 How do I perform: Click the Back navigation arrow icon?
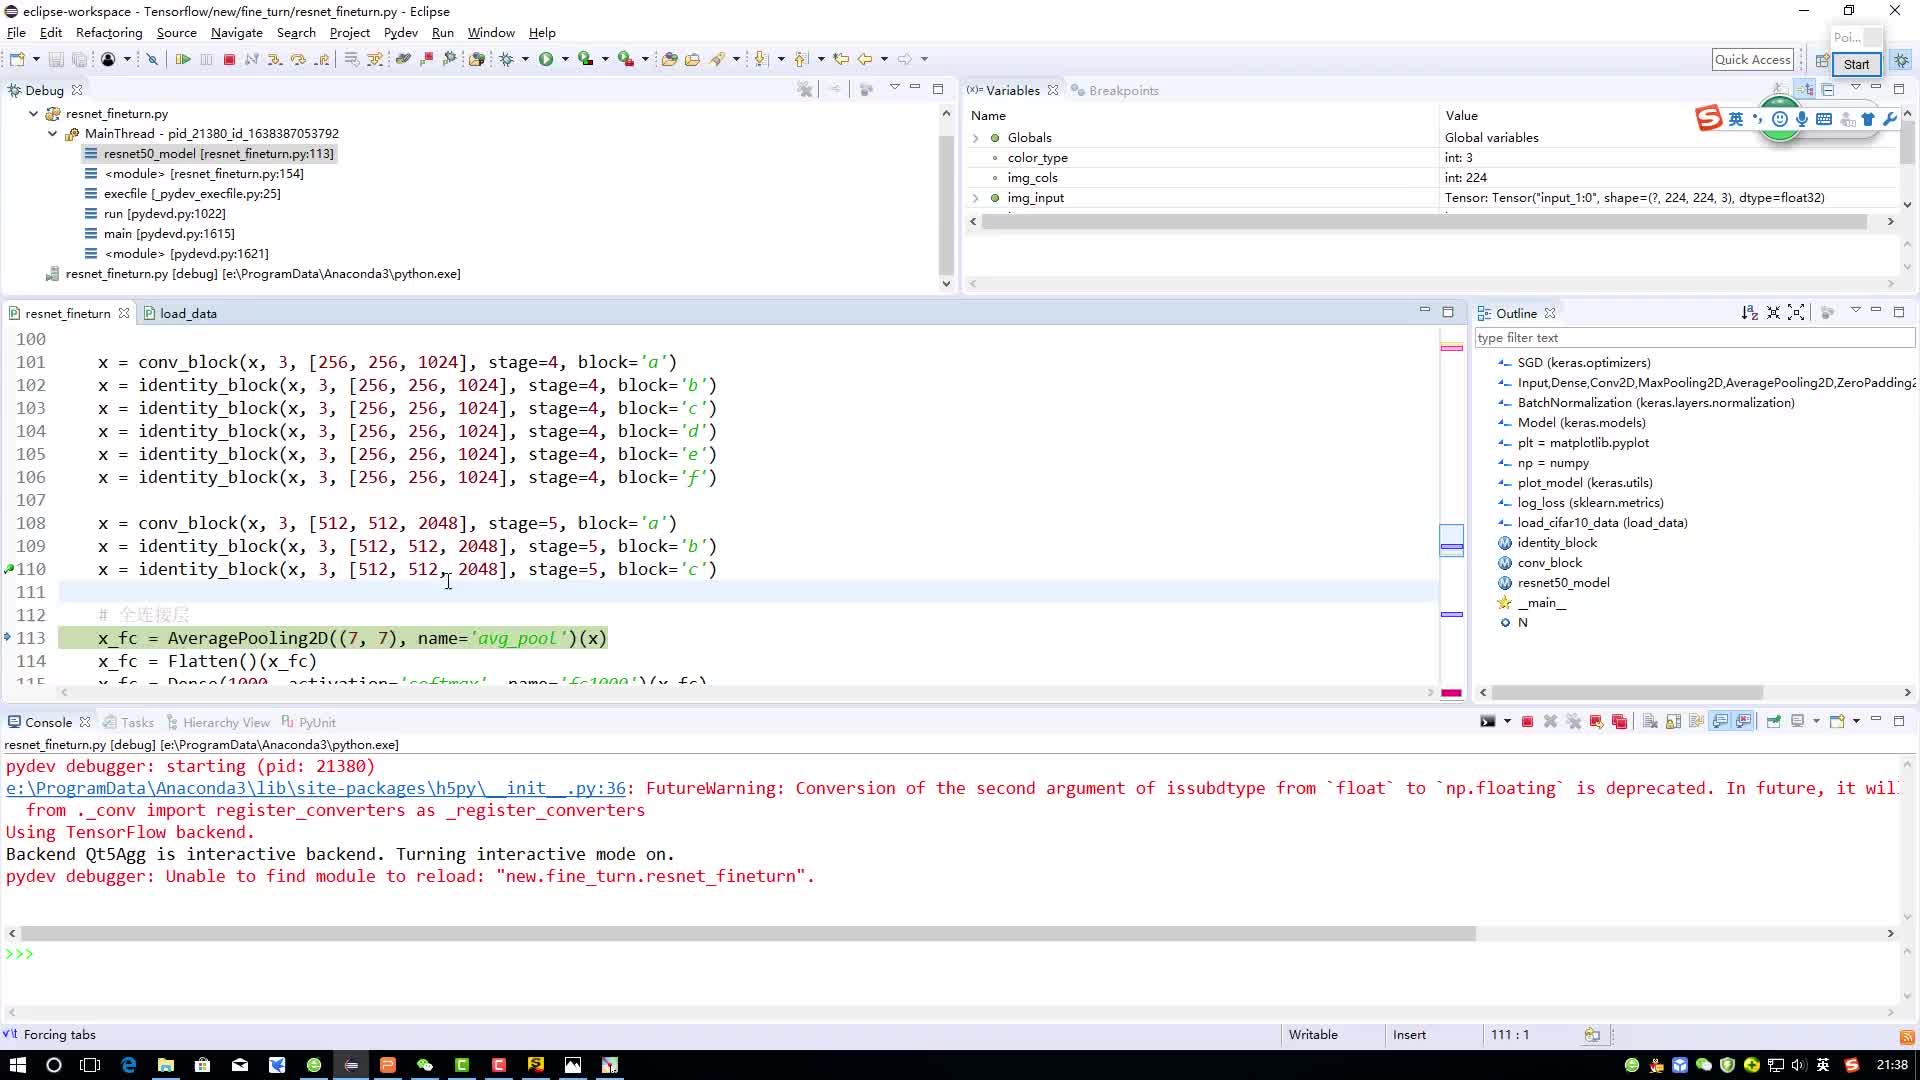click(x=865, y=60)
